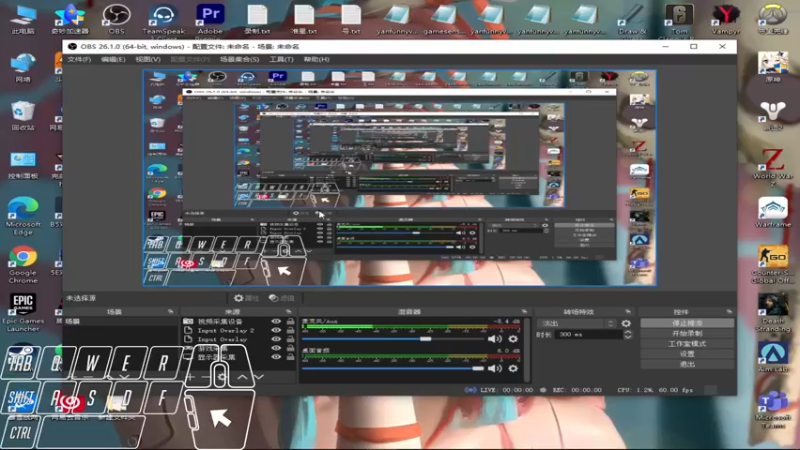Launch Counter-Strike Global Offensive shortcut
The width and height of the screenshot is (800, 450).
click(773, 265)
